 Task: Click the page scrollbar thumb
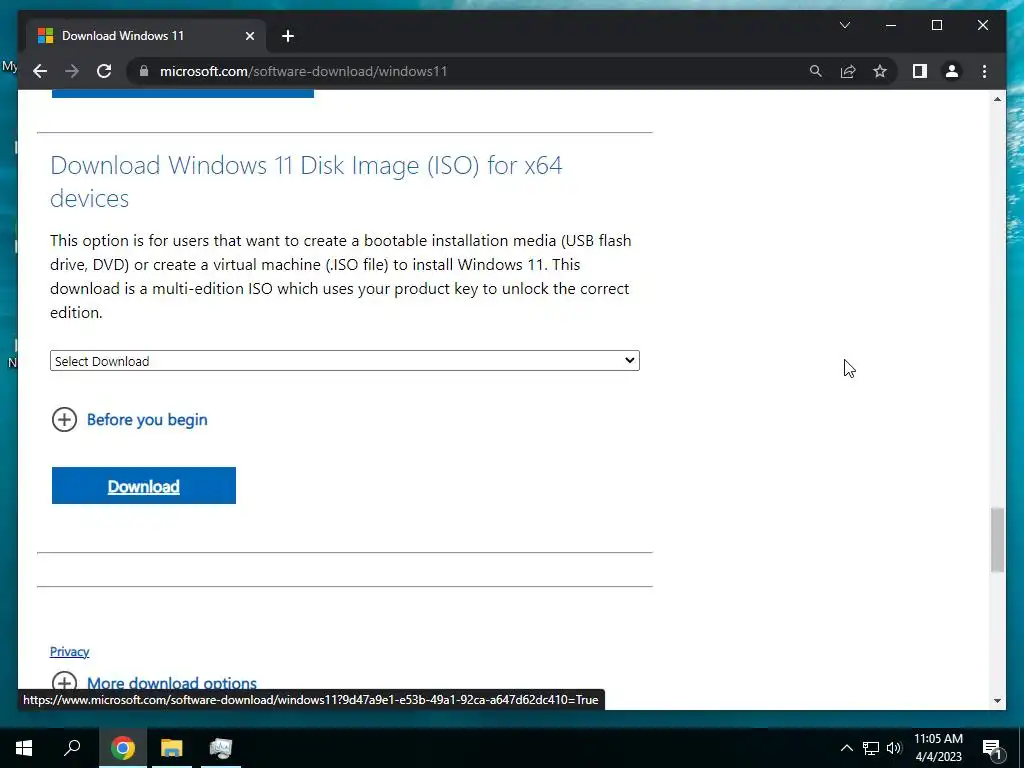[x=997, y=539]
